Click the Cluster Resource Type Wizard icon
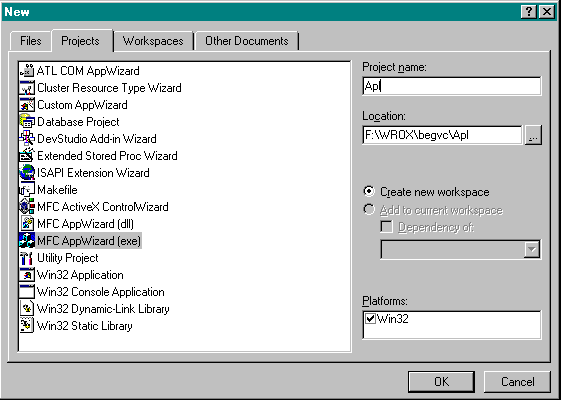Viewport: 561px width, 400px height. pyautogui.click(x=27, y=88)
